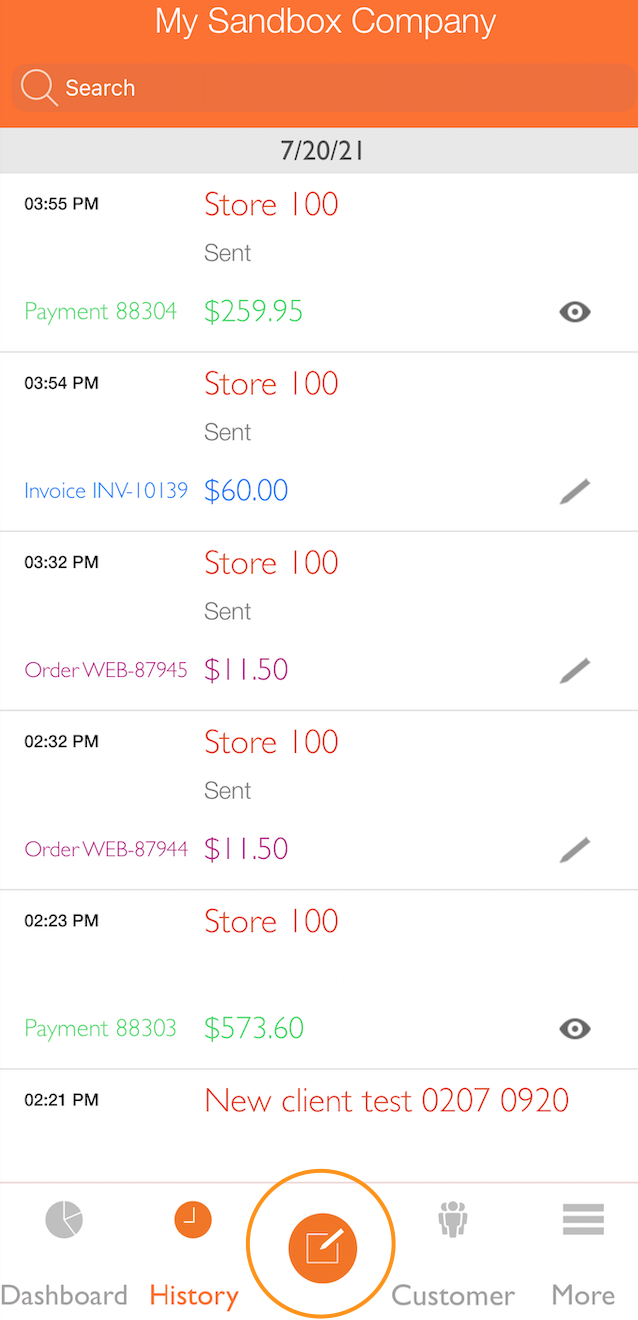Open the New client test 0207 0920 entry

click(386, 1101)
